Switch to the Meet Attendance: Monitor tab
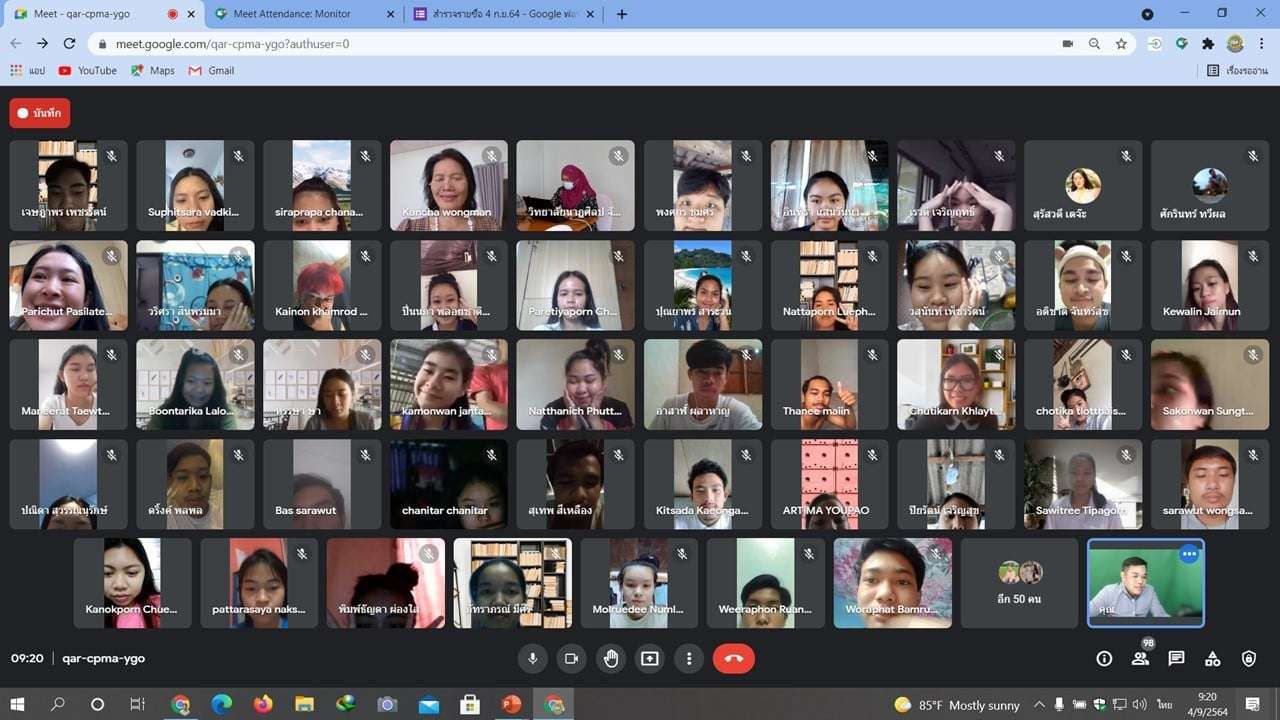The image size is (1280, 720). coord(300,14)
